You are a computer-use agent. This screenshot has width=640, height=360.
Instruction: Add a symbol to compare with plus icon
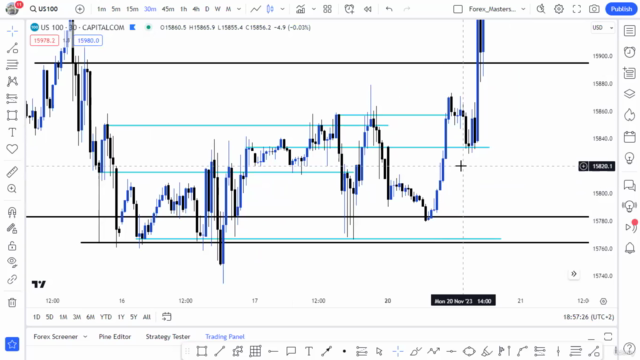[80, 9]
